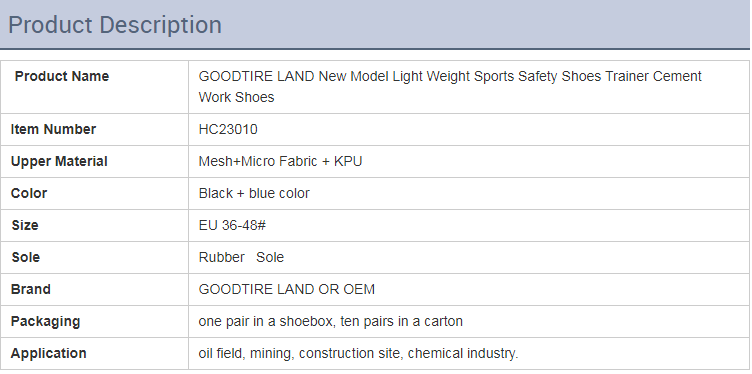This screenshot has height=374, width=752.
Task: Select the Application row label
Action: click(48, 354)
